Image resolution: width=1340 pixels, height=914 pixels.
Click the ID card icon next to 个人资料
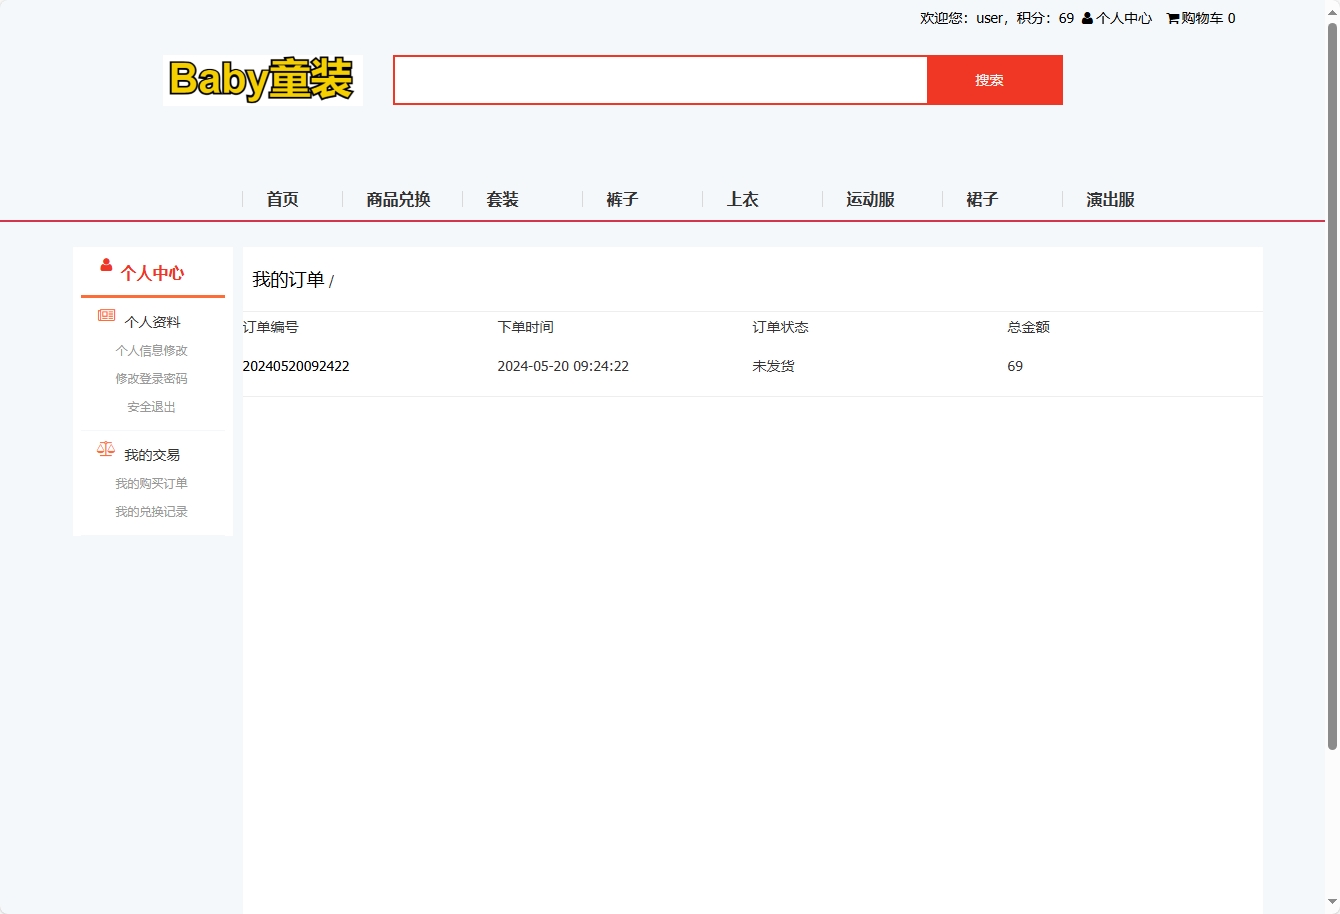(105, 315)
